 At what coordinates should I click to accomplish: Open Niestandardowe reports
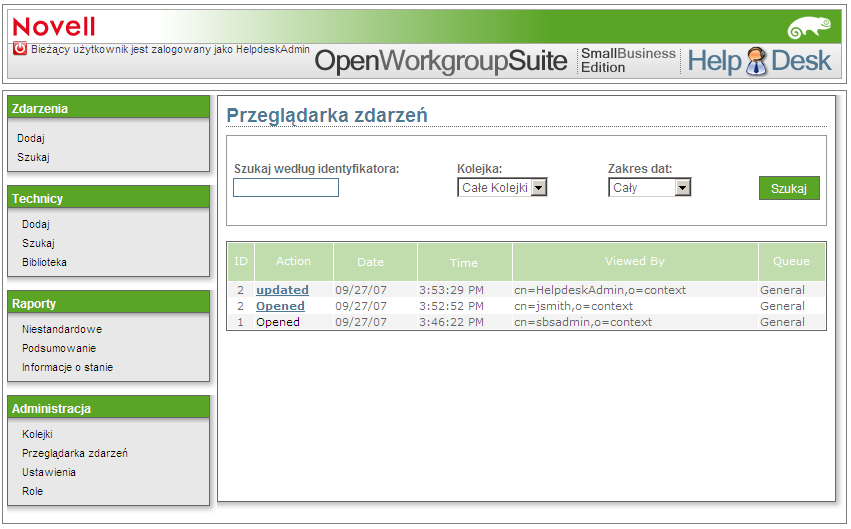pos(62,329)
